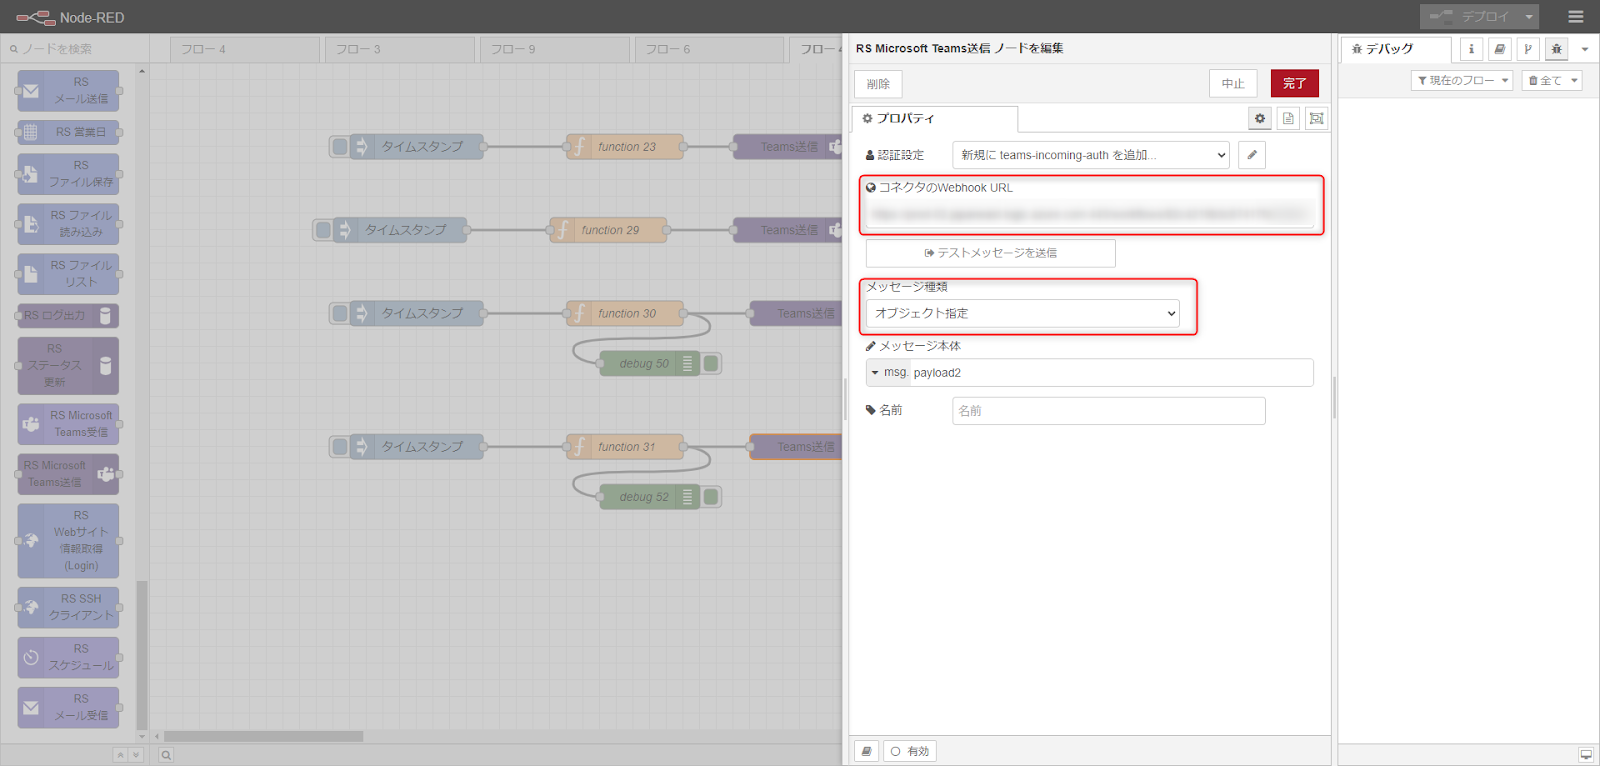The width and height of the screenshot is (1600, 766).
Task: Select the function 29 node
Action: pos(609,230)
